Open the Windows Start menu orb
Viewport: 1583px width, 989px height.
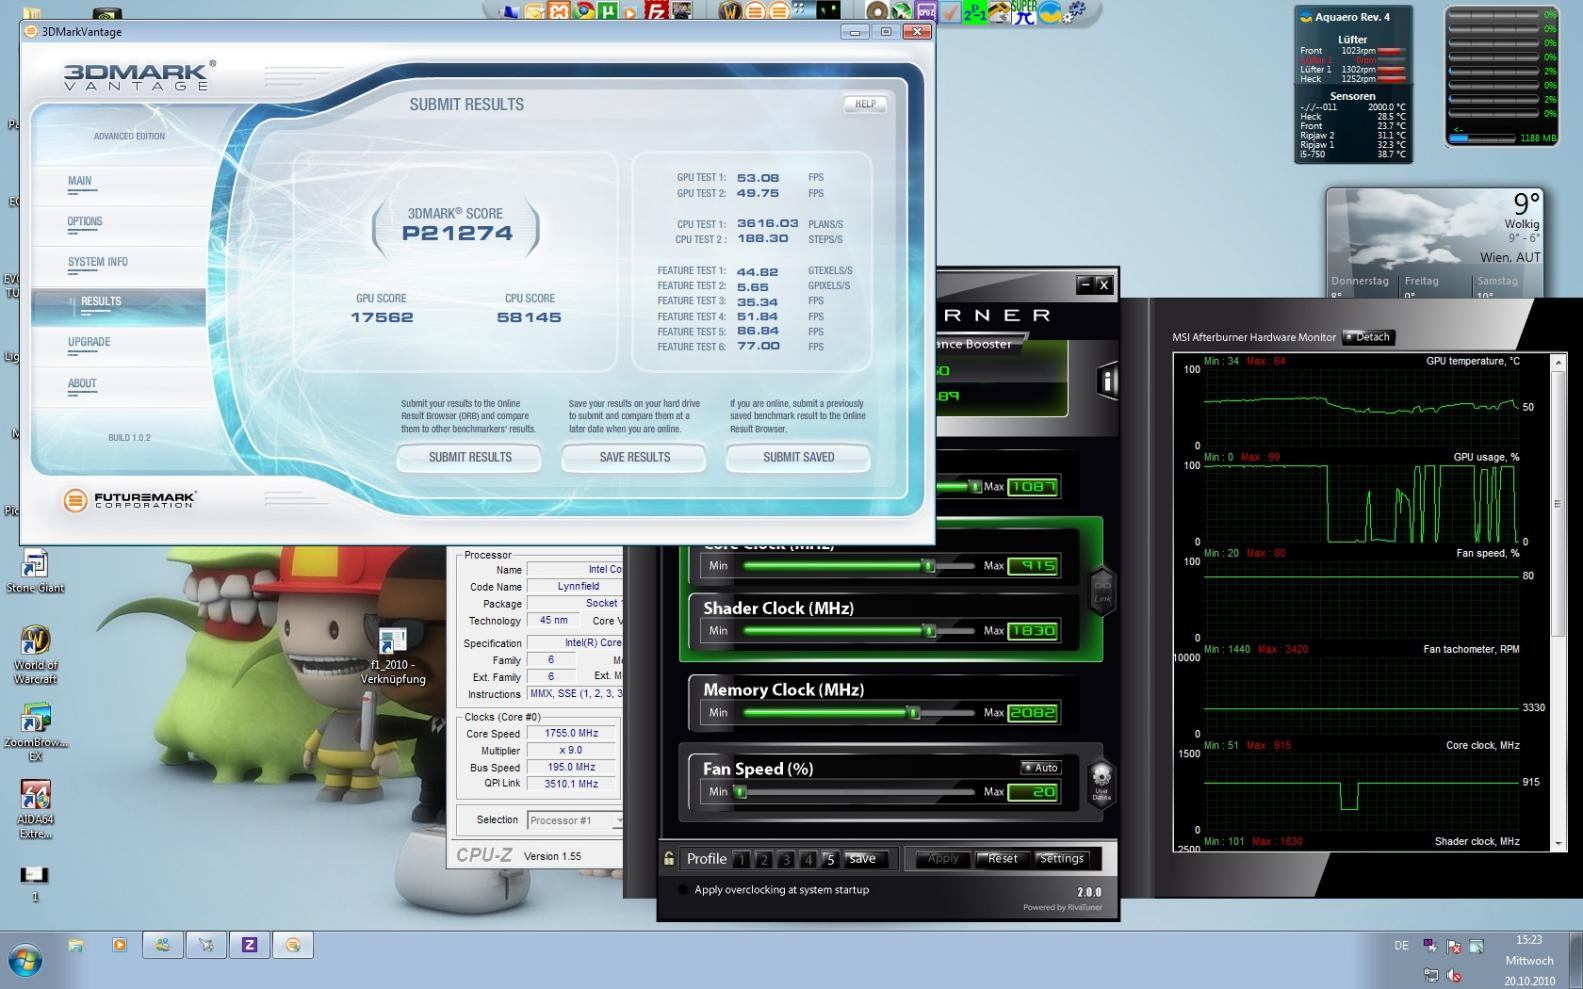pos(25,961)
